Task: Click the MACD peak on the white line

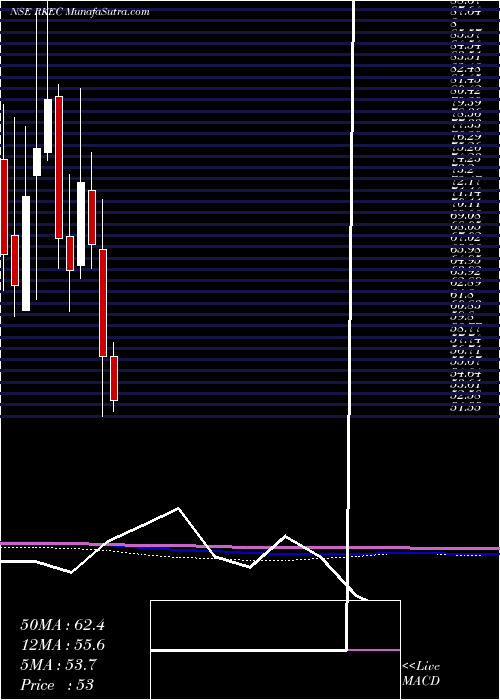Action: click(178, 508)
